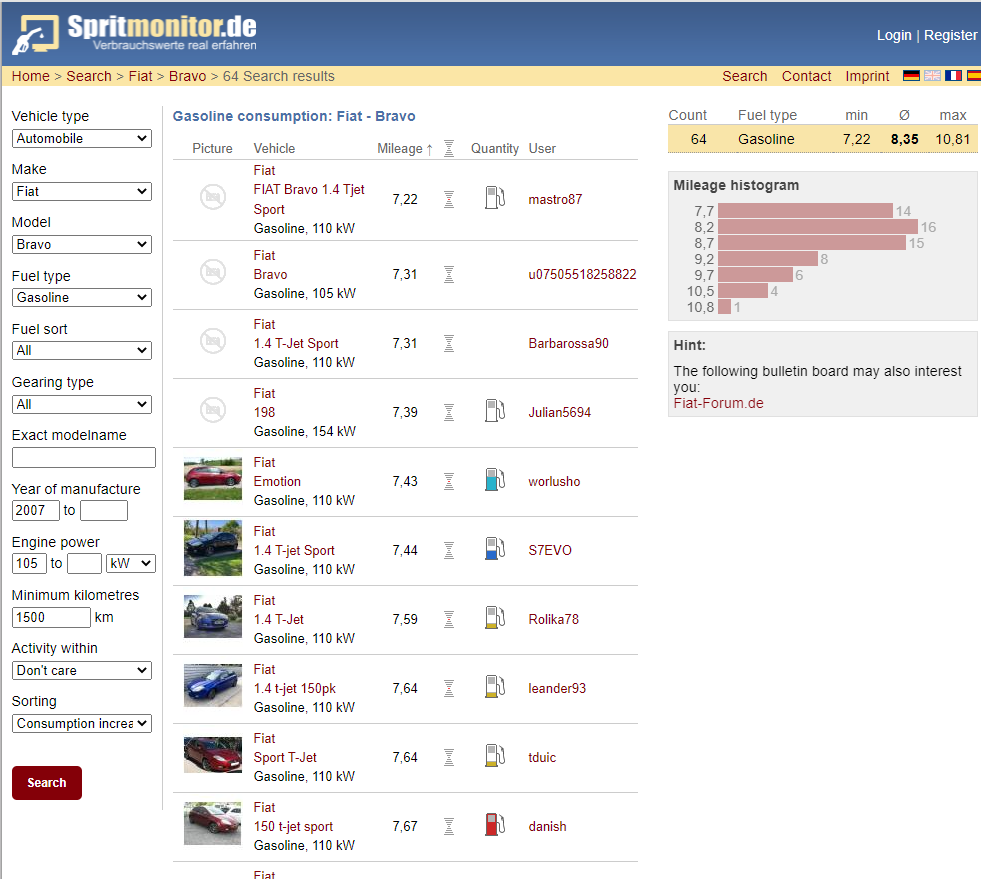
Task: Sort by the Mileage column header
Action: click(400, 148)
